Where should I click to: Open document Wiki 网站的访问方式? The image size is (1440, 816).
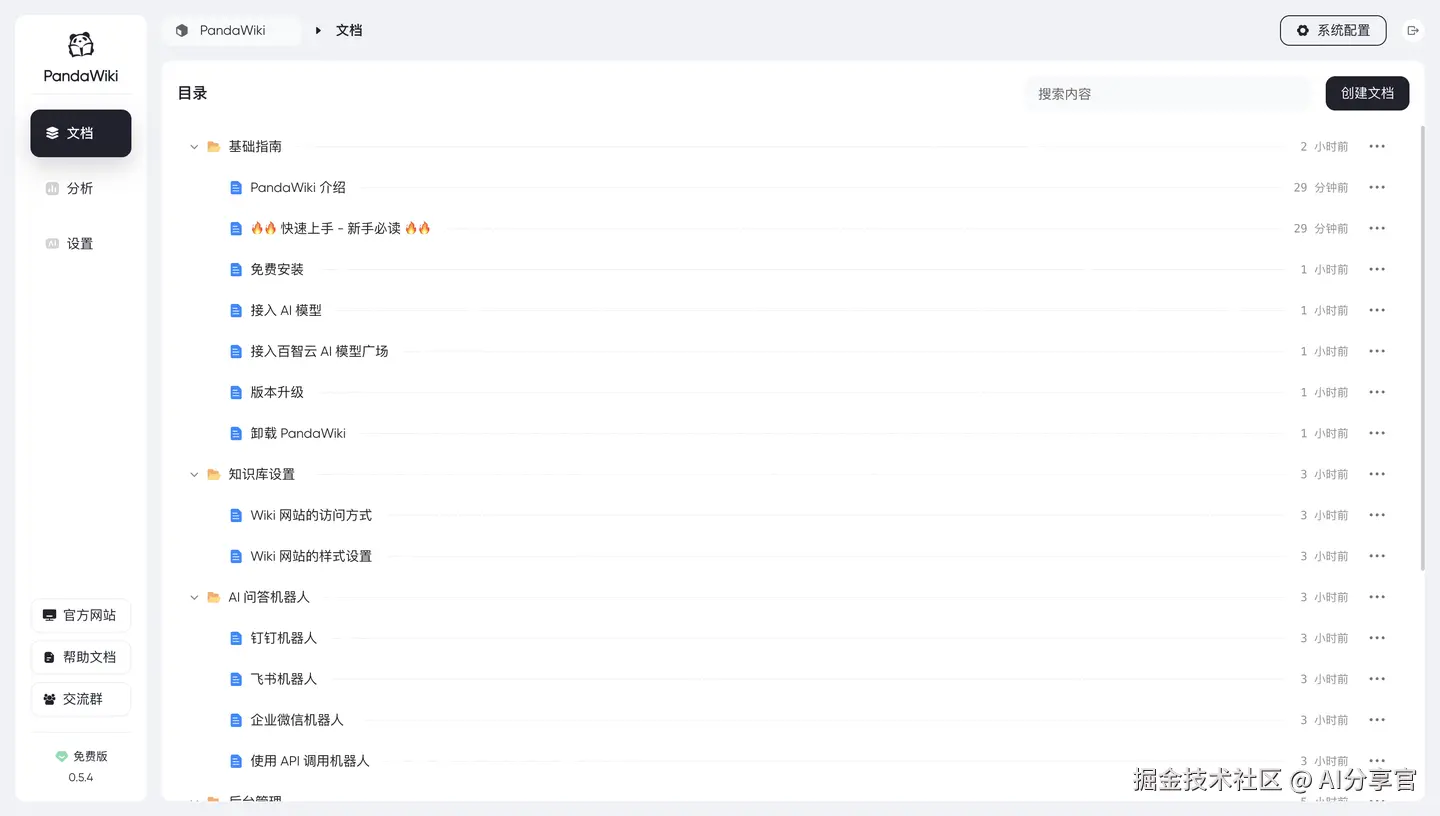(311, 516)
